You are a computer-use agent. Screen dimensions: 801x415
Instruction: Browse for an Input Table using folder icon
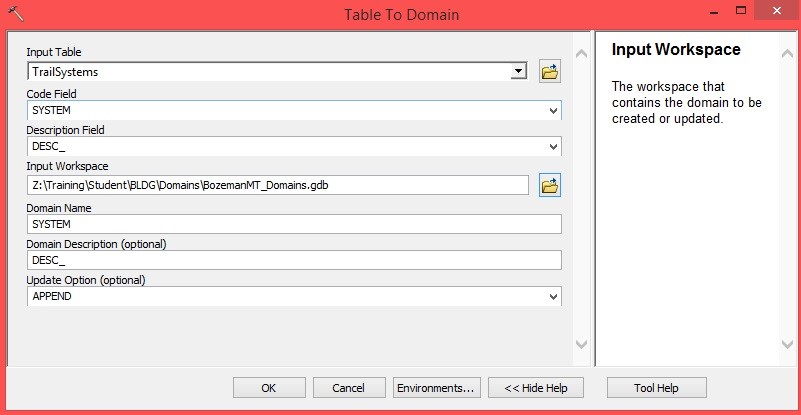[549, 71]
